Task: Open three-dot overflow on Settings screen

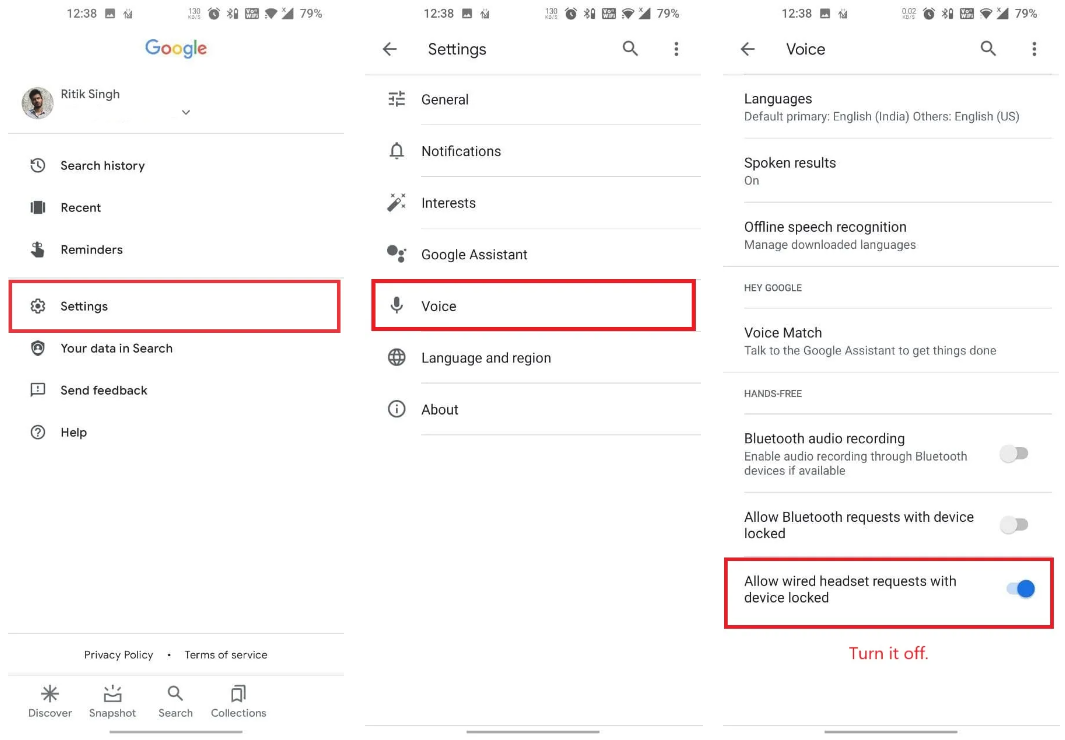Action: point(676,49)
